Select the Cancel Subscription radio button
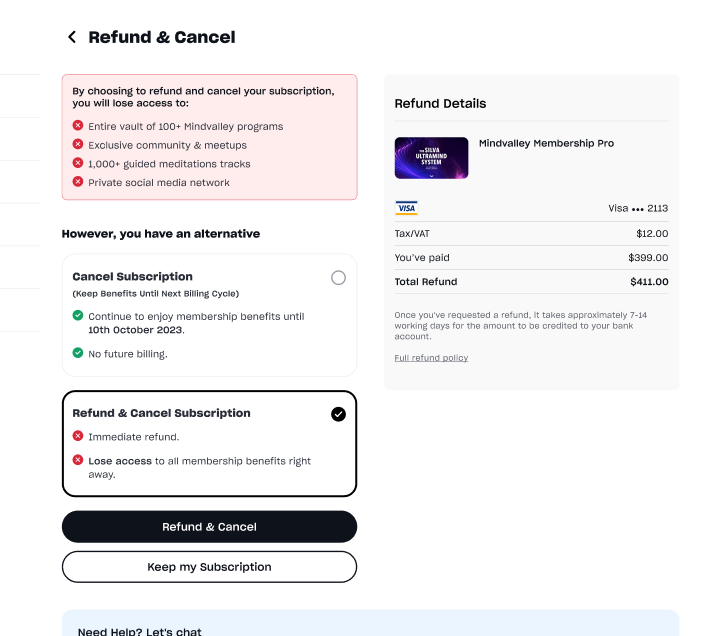 pyautogui.click(x=338, y=277)
